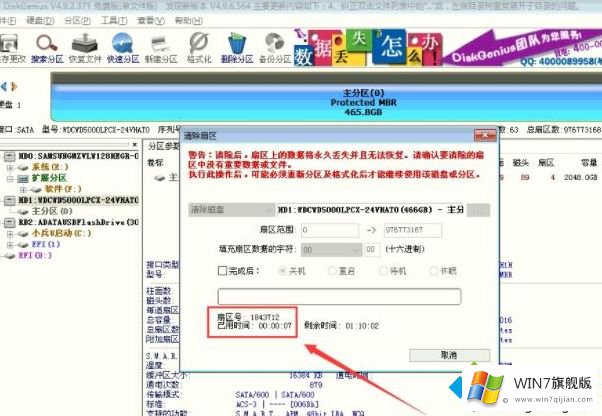Select RD2:ADATAUSBFlashDrive label in tree

click(x=78, y=223)
